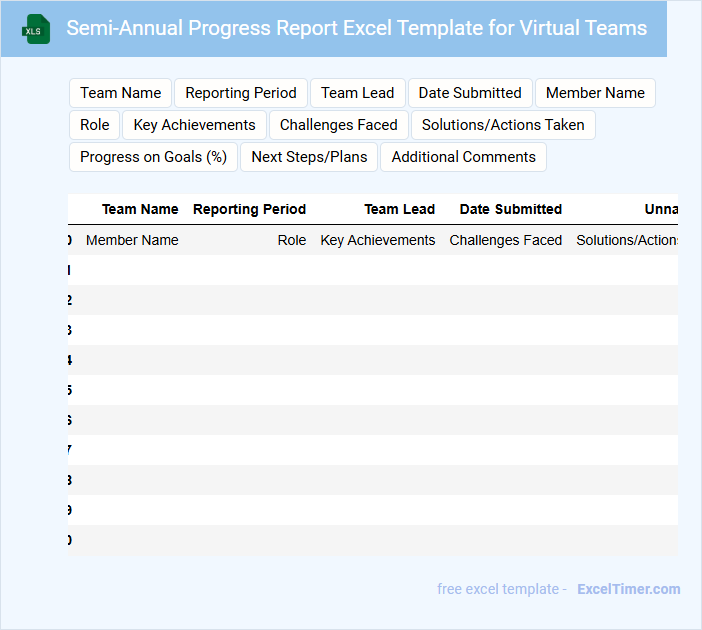Select the Reporting Period tag button

(x=241, y=93)
